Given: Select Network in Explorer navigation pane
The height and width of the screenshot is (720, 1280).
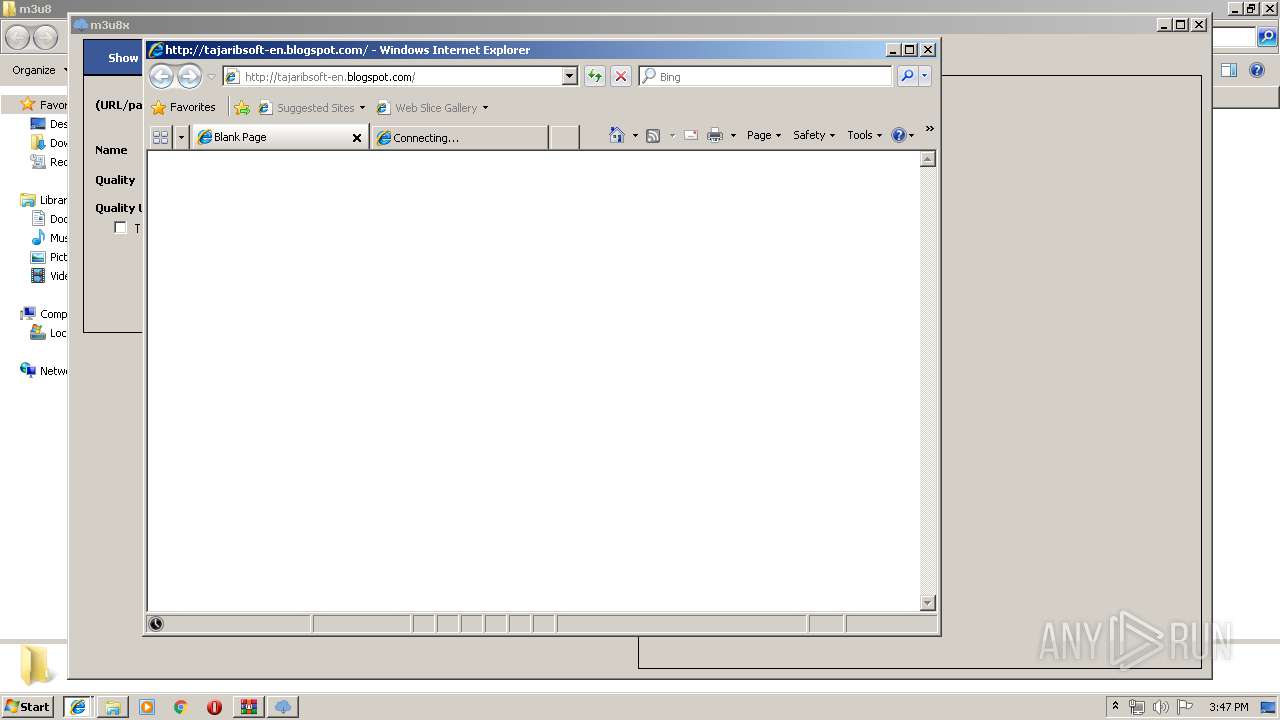Looking at the screenshot, I should point(44,371).
